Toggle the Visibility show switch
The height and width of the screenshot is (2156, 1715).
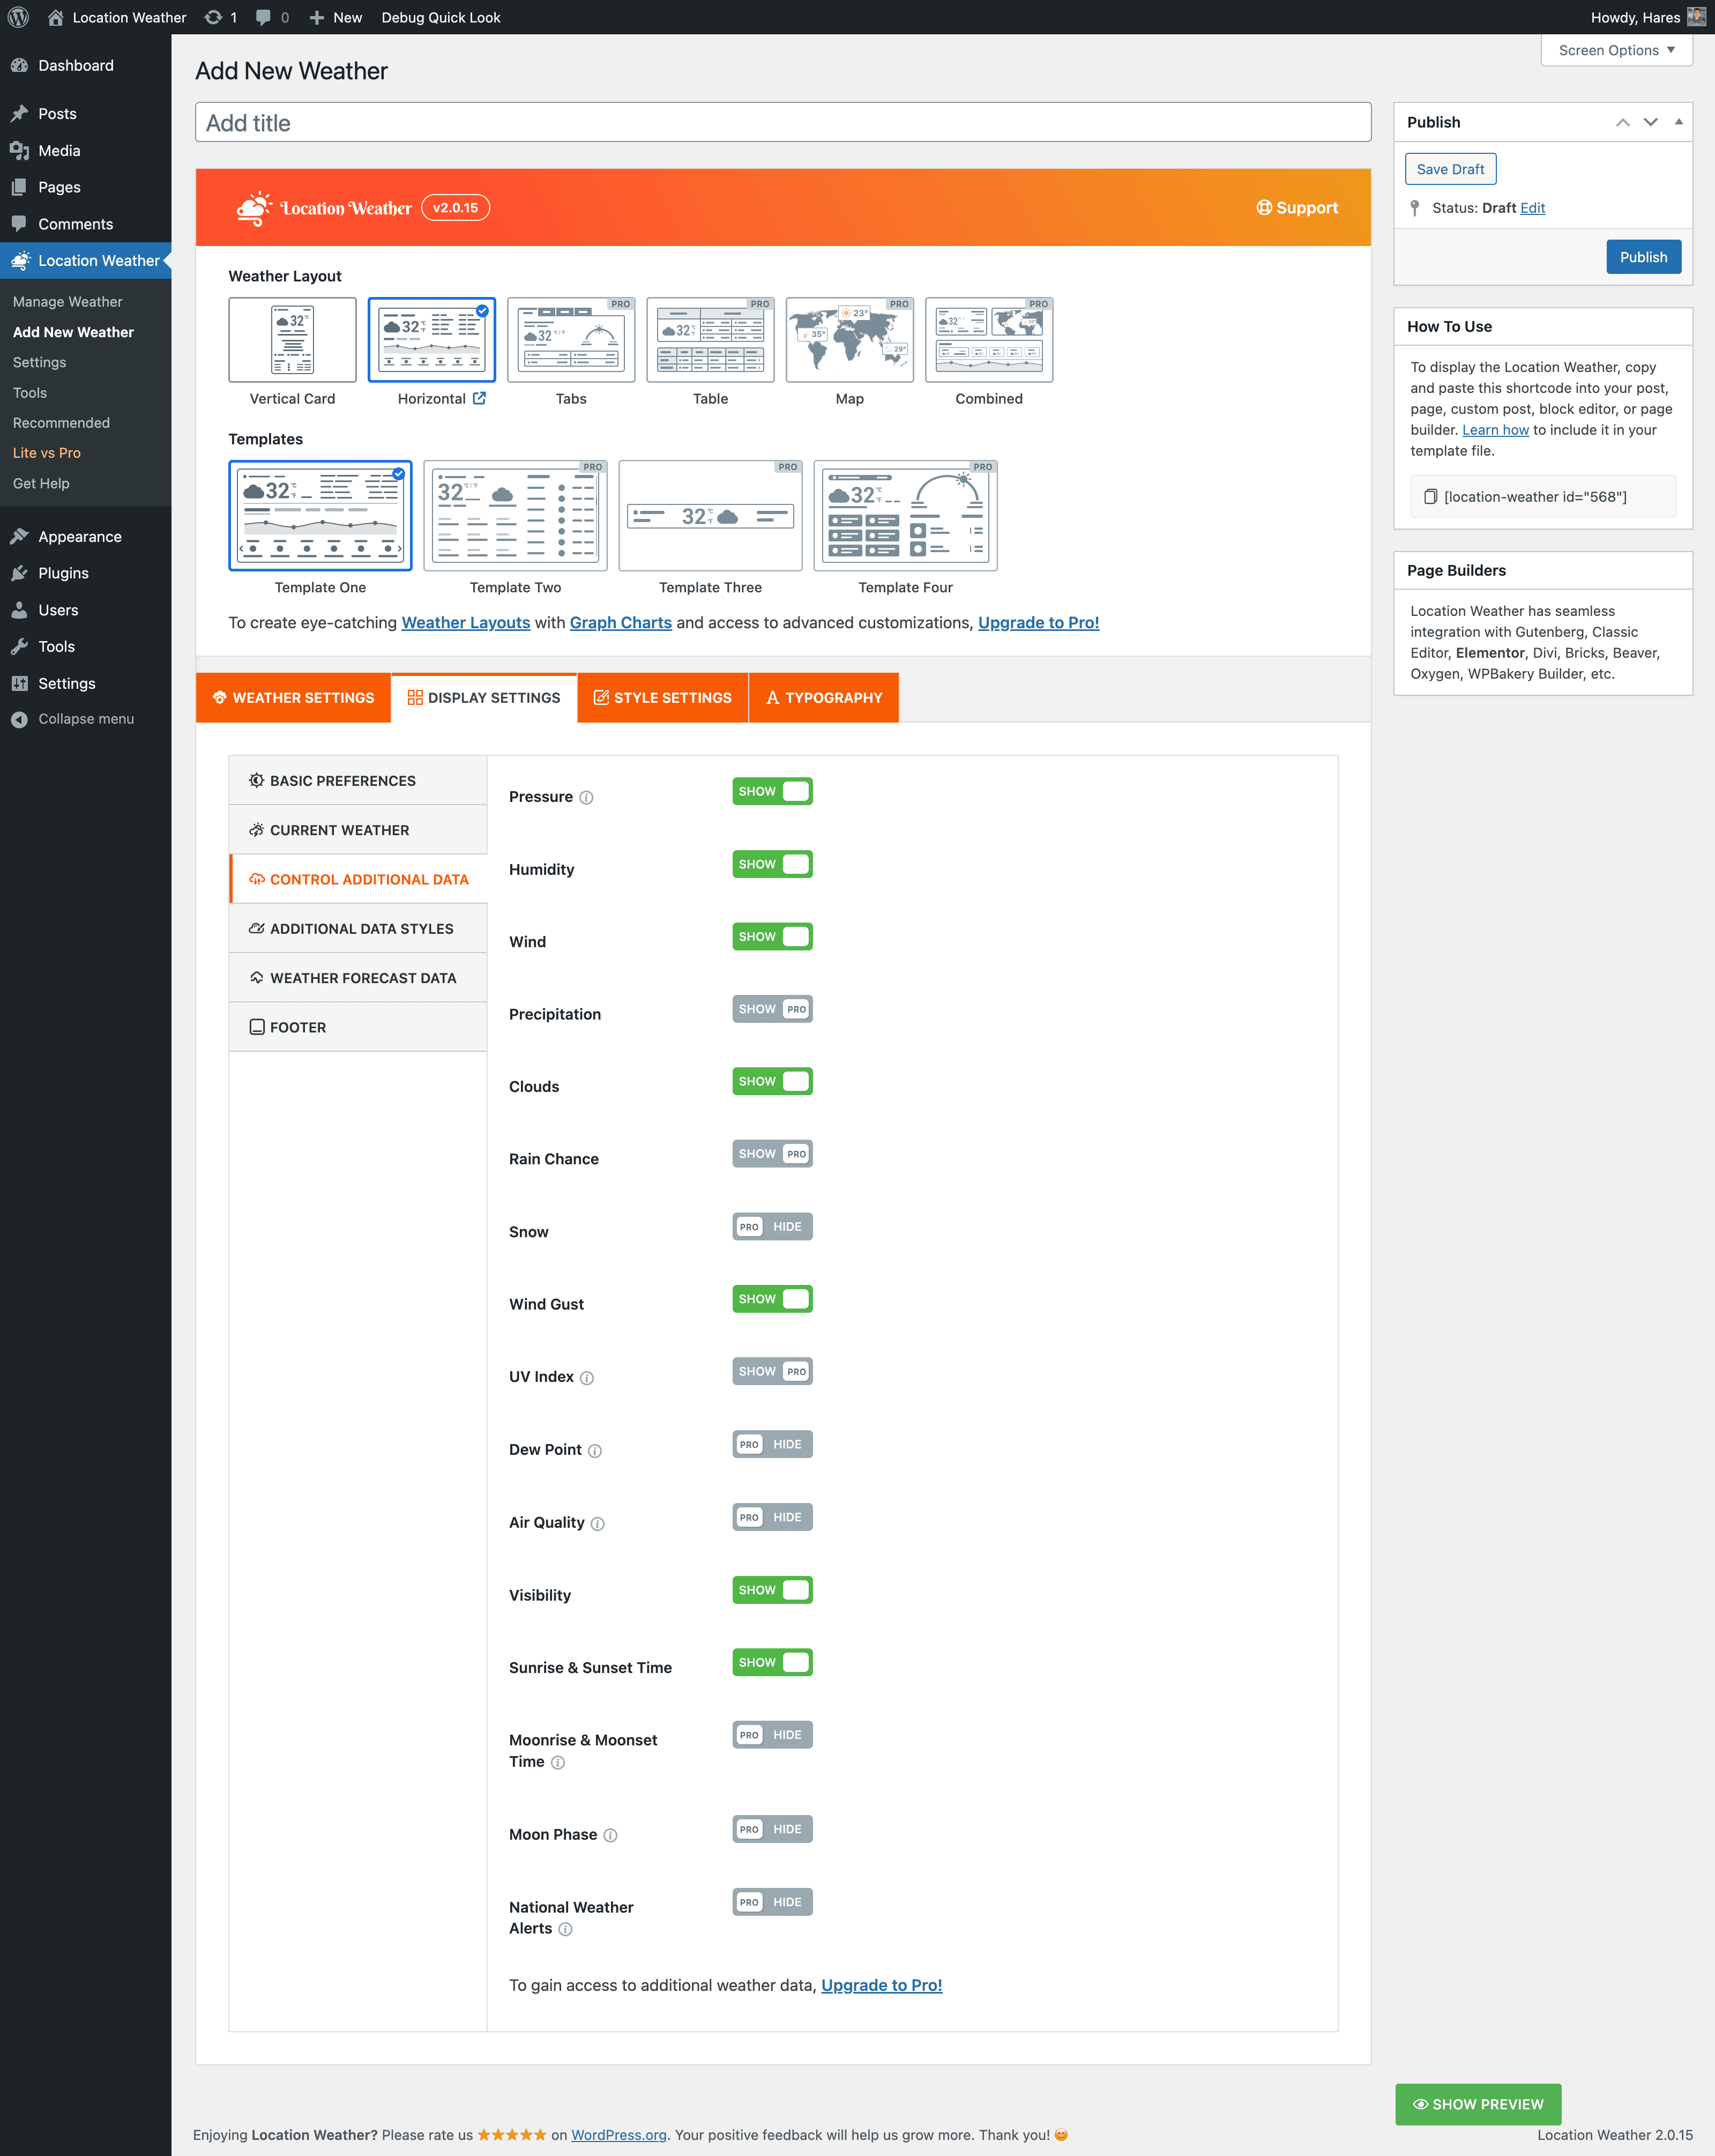coord(772,1590)
